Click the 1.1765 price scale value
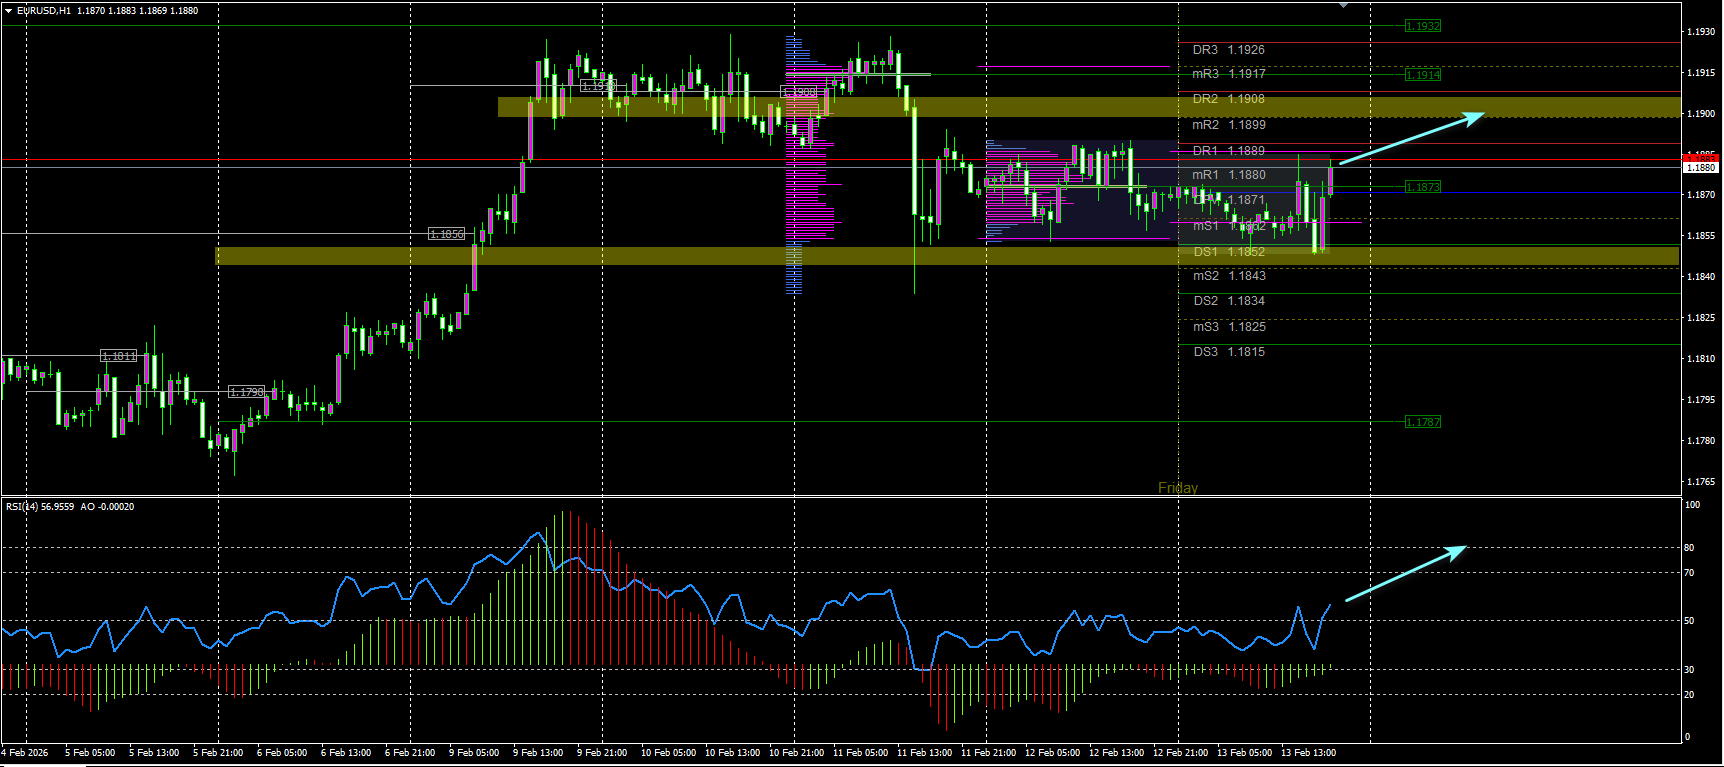 point(1701,482)
